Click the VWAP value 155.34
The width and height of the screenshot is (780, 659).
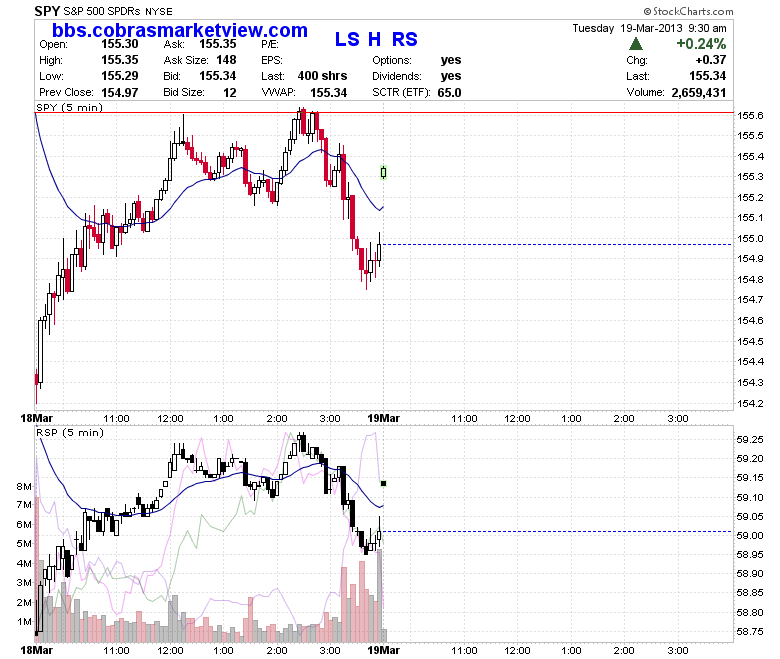point(328,93)
